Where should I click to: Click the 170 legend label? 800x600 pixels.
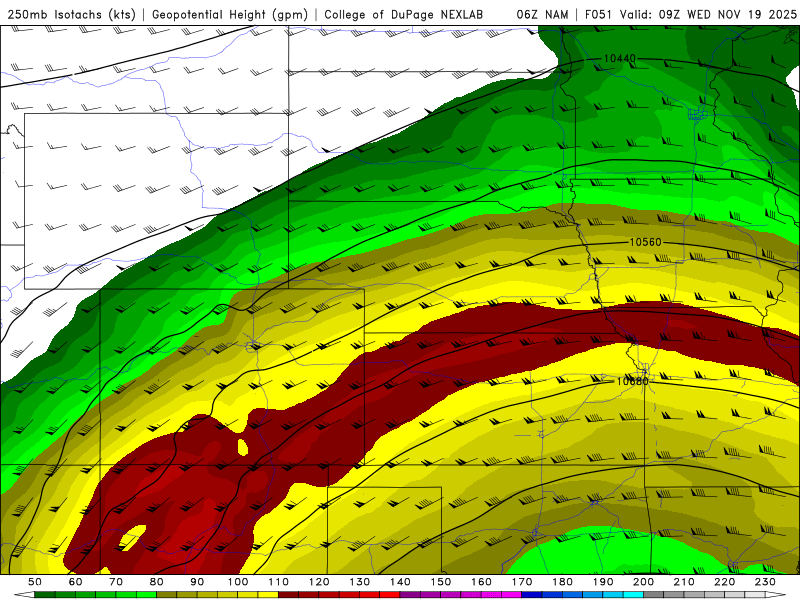[522, 582]
